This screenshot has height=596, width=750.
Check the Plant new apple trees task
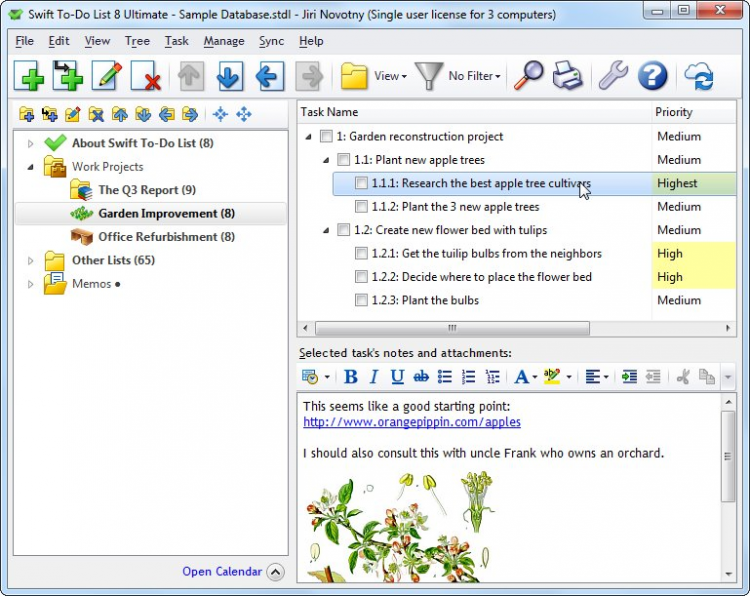(x=343, y=160)
